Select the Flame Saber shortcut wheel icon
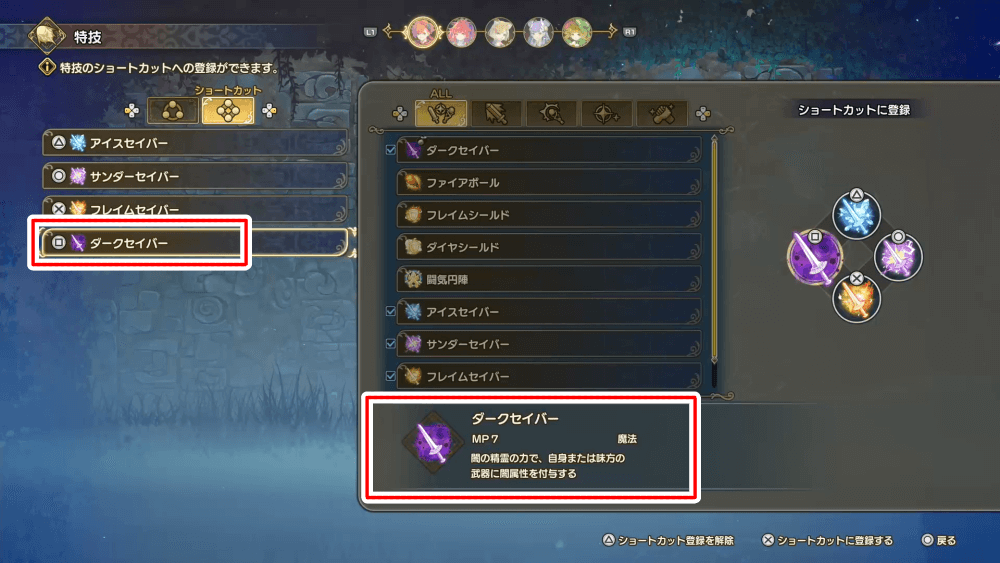 click(x=856, y=298)
